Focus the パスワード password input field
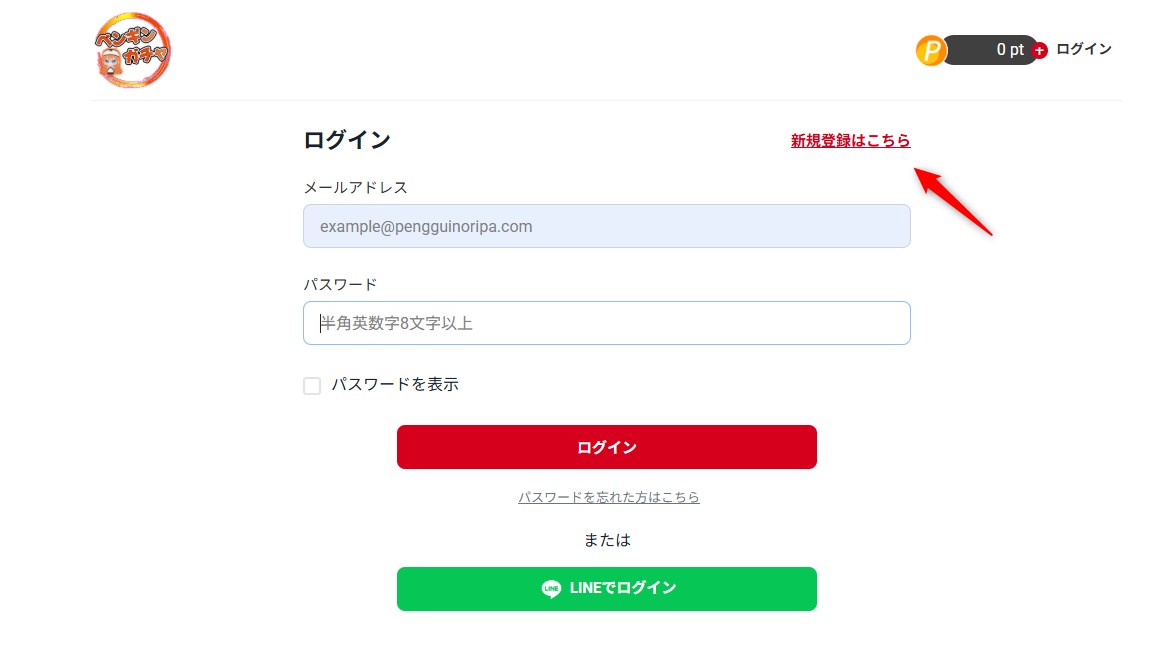Viewport: 1175px width, 658px height. 606,323
